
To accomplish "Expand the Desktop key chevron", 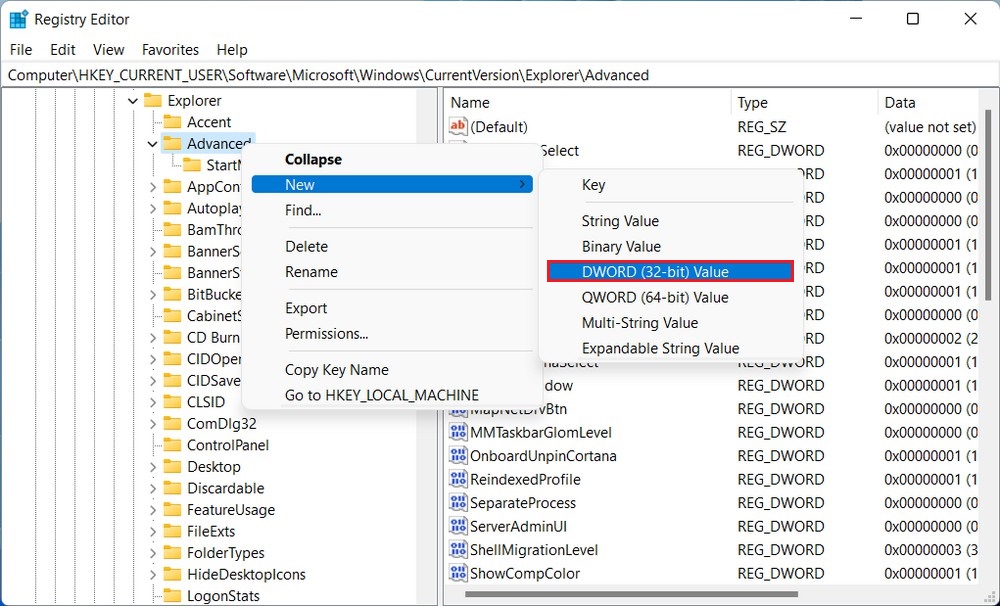I will tap(152, 467).
